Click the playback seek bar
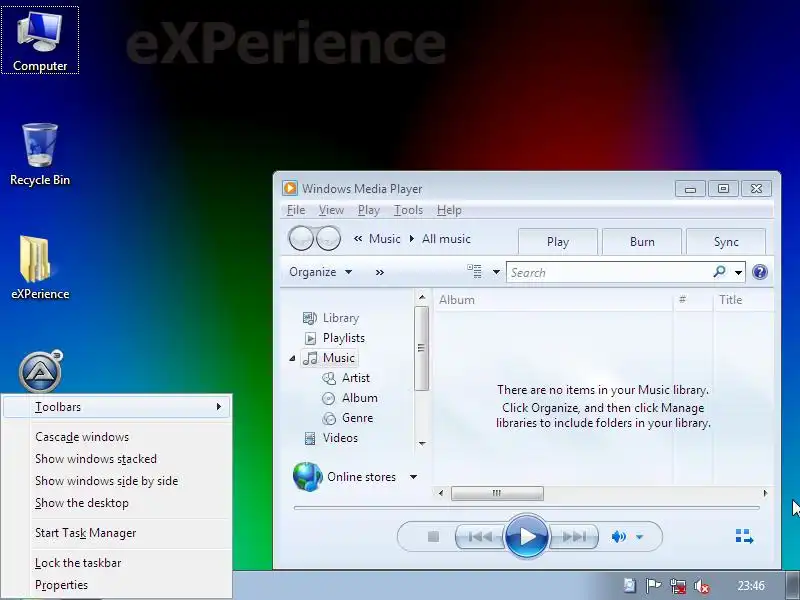Image resolution: width=800 pixels, height=600 pixels. pos(527,508)
